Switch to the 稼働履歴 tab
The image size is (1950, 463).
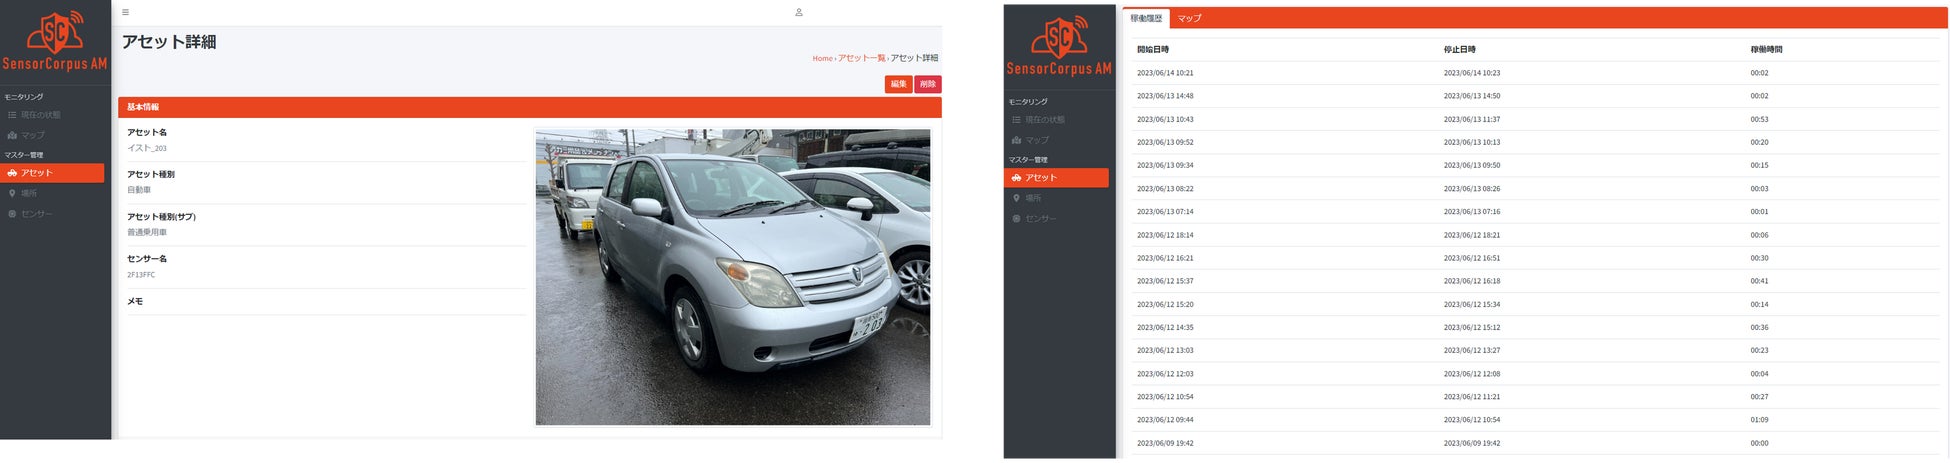(1146, 18)
